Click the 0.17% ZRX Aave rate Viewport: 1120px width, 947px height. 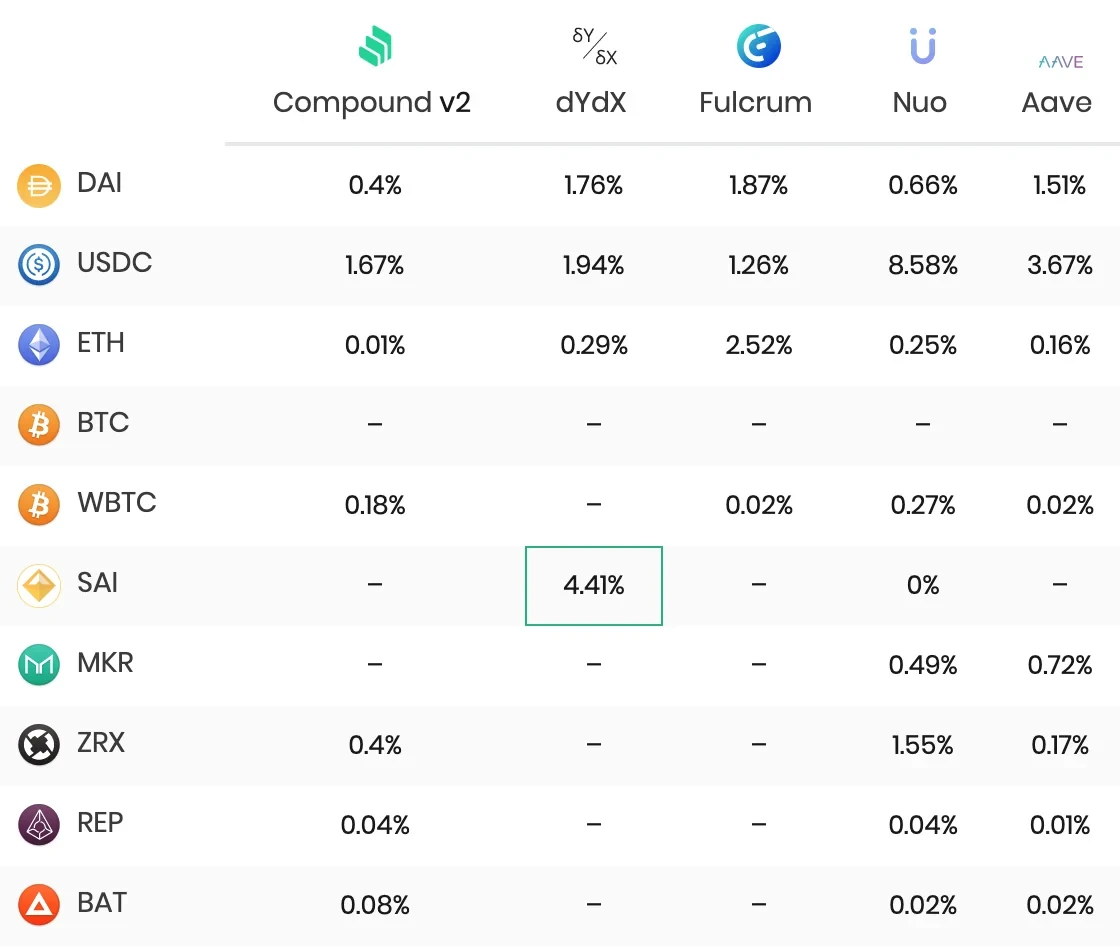[1060, 745]
